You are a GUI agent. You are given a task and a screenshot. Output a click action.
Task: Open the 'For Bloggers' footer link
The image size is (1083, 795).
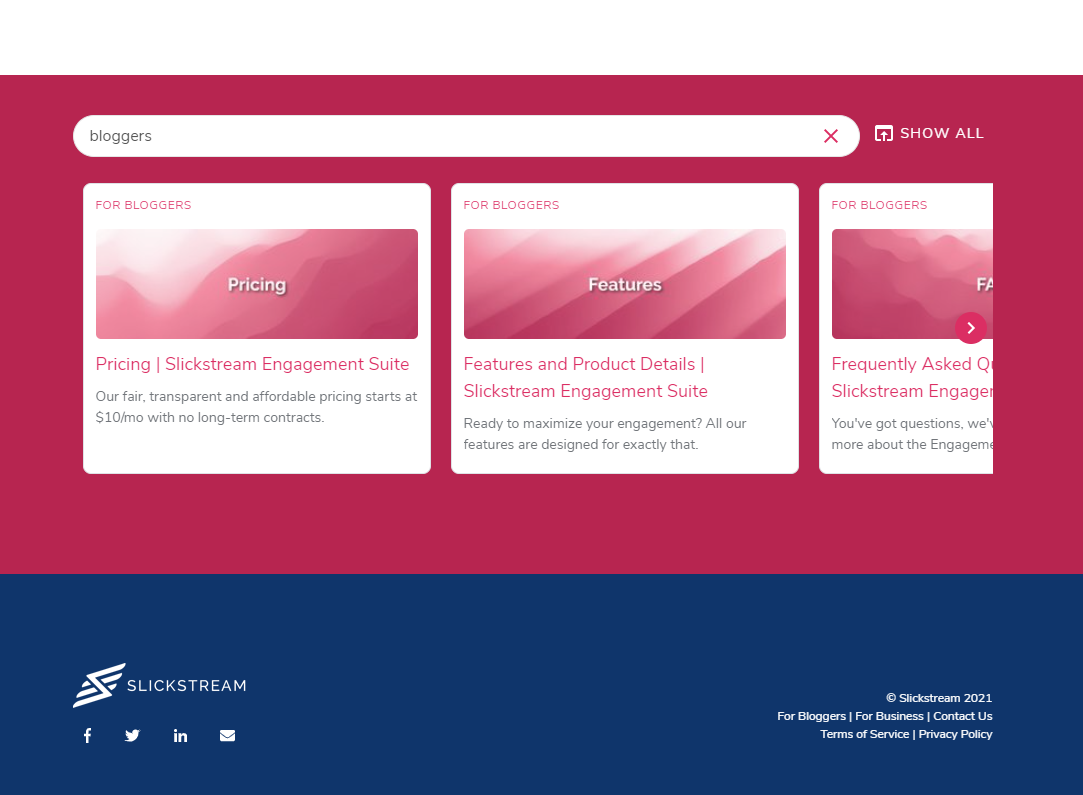coord(812,716)
